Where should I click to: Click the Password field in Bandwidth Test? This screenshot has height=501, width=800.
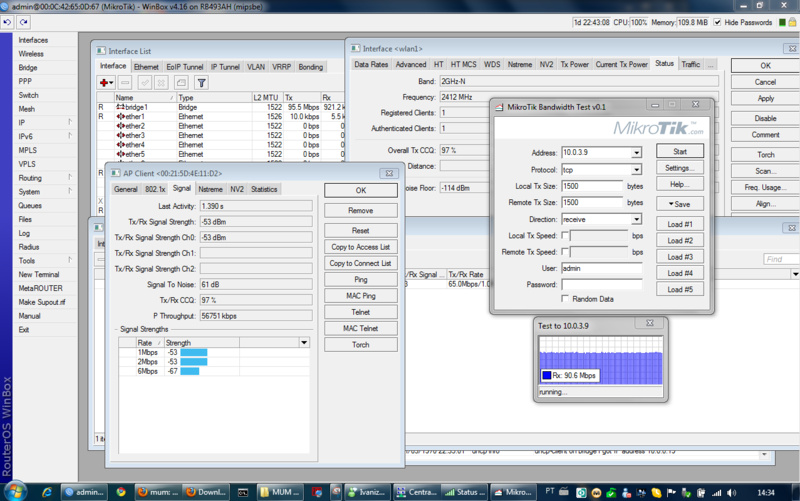[x=601, y=285]
